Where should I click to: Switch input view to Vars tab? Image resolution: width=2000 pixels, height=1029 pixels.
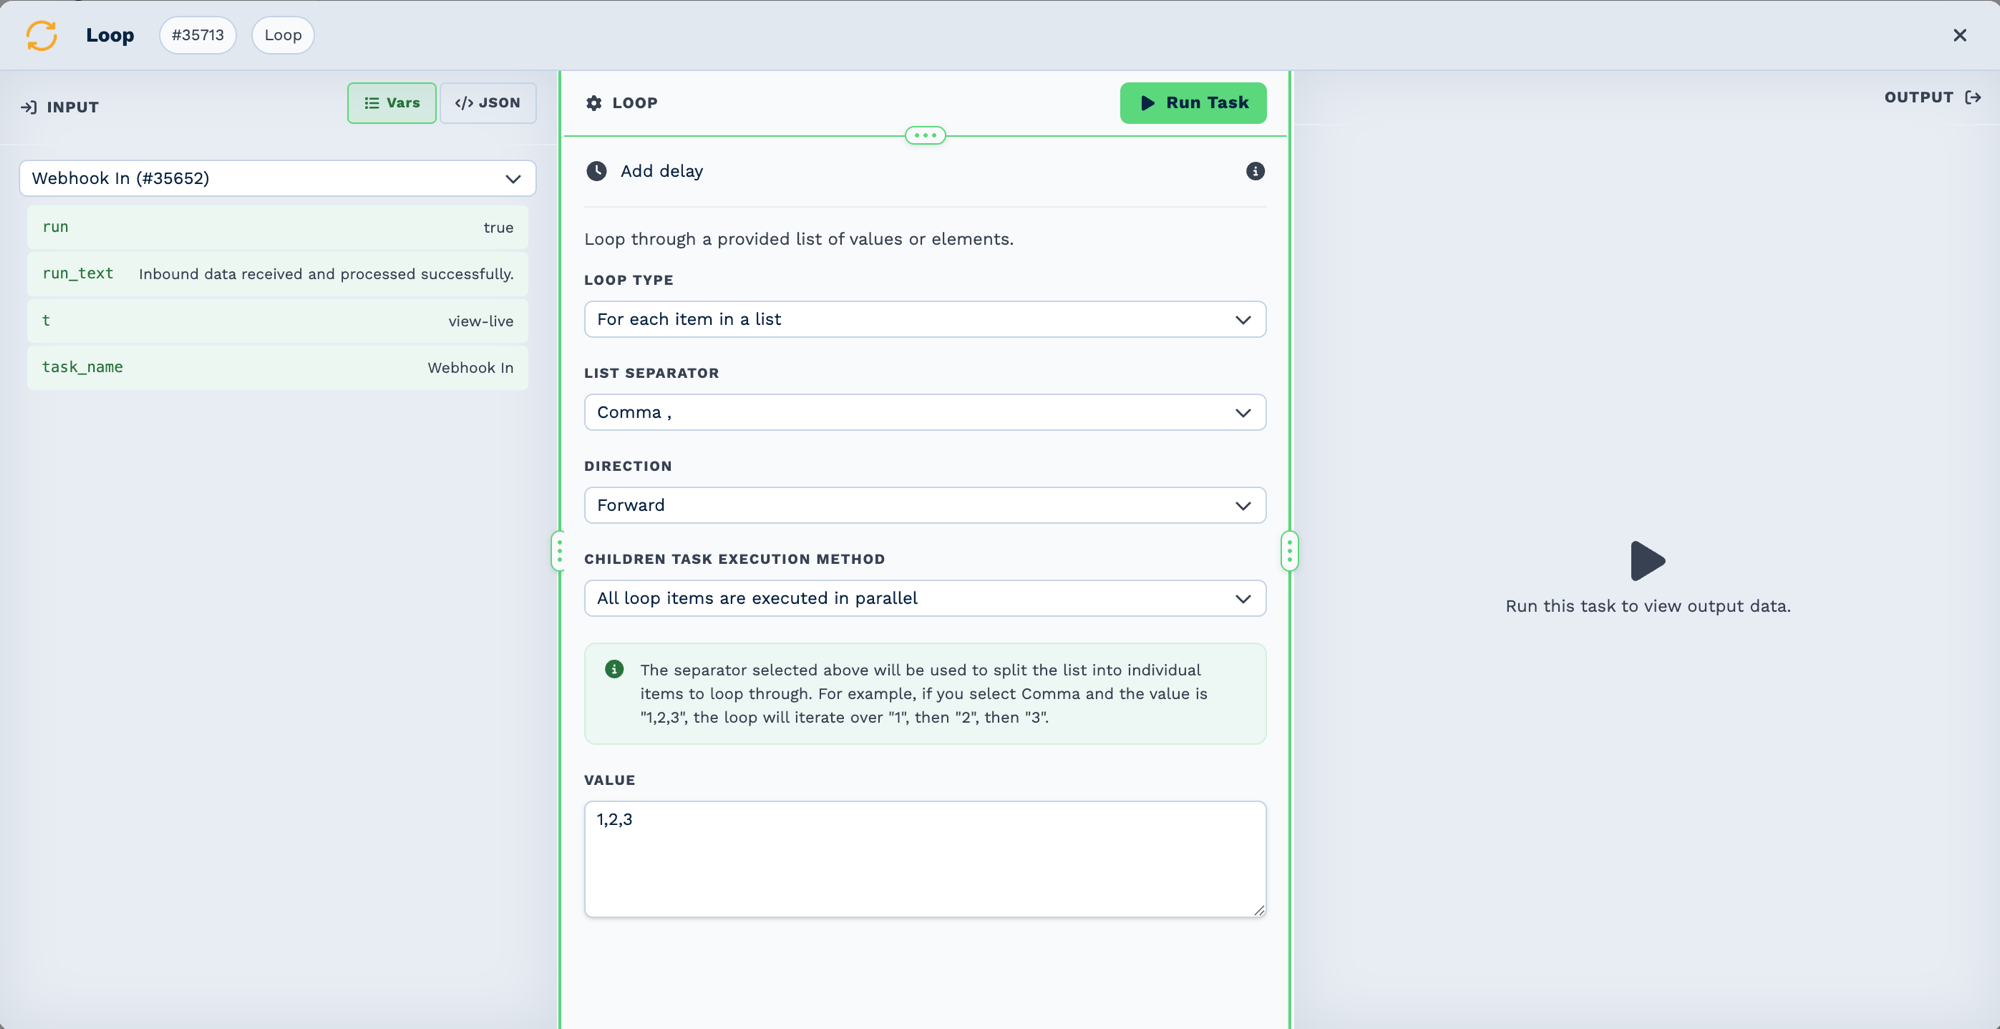(392, 103)
